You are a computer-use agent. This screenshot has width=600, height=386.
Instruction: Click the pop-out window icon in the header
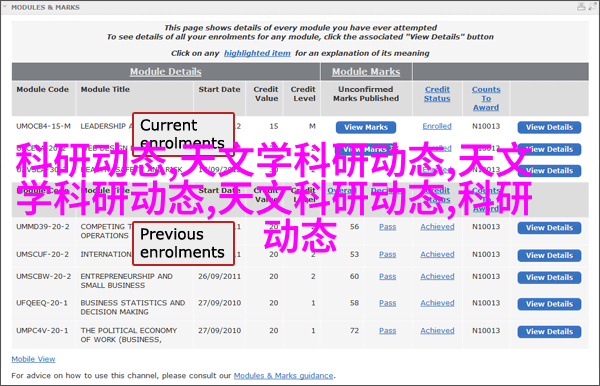tap(592, 6)
